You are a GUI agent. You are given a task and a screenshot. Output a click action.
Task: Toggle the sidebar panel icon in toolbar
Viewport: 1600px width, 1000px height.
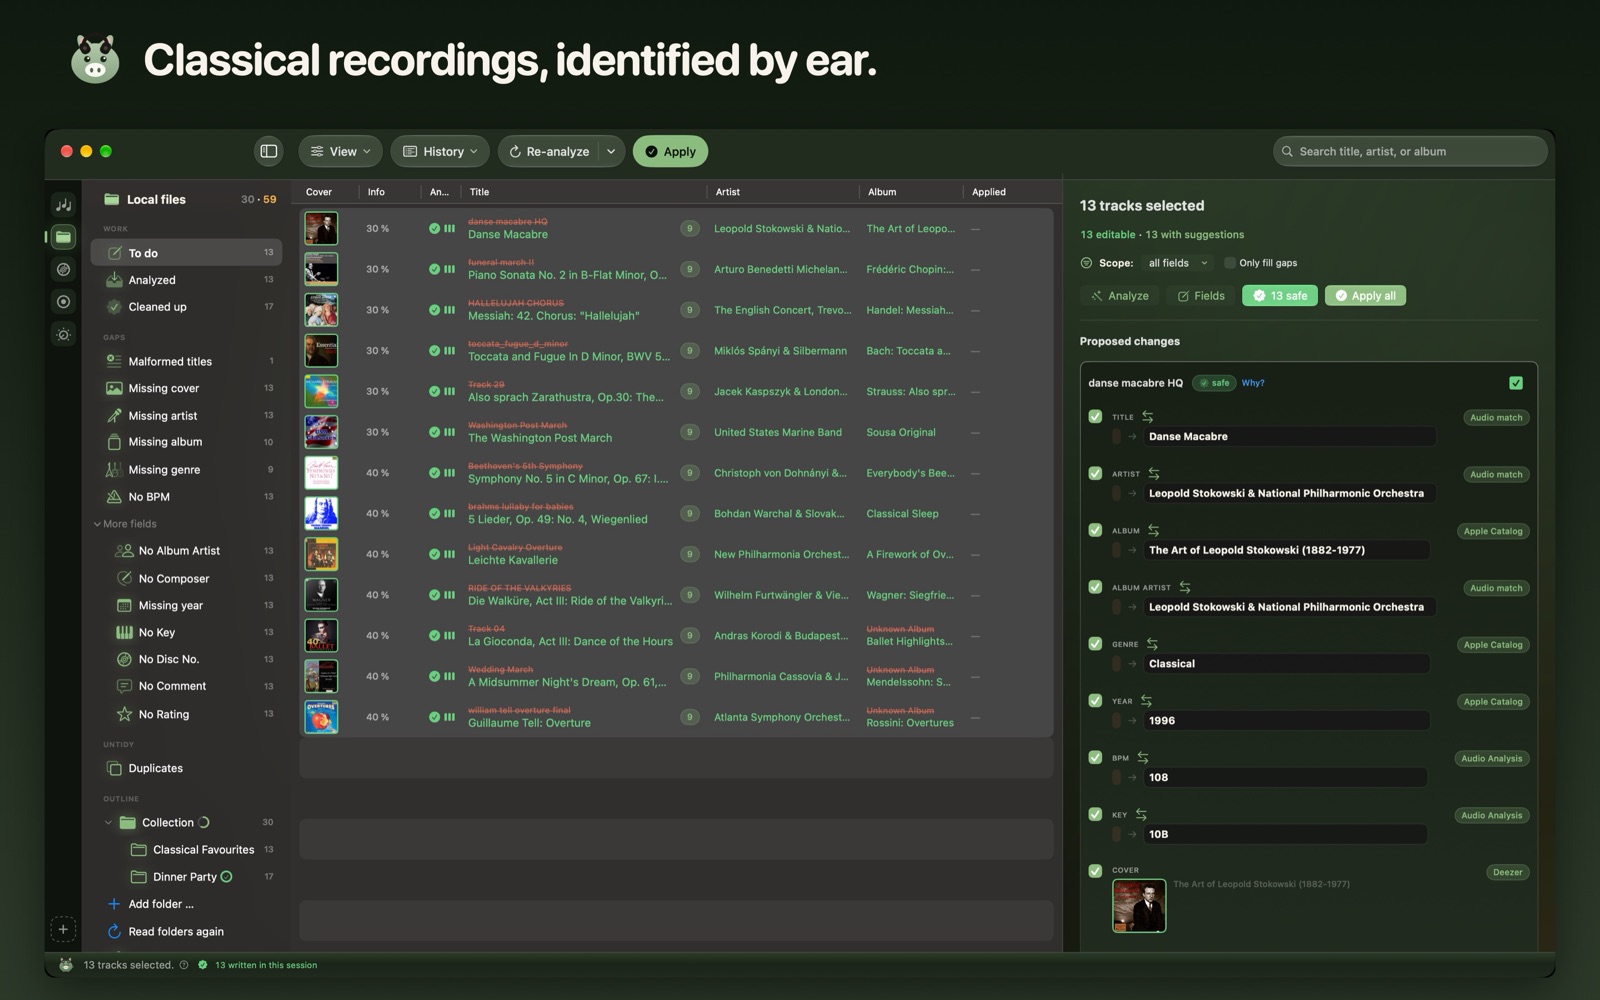[269, 151]
